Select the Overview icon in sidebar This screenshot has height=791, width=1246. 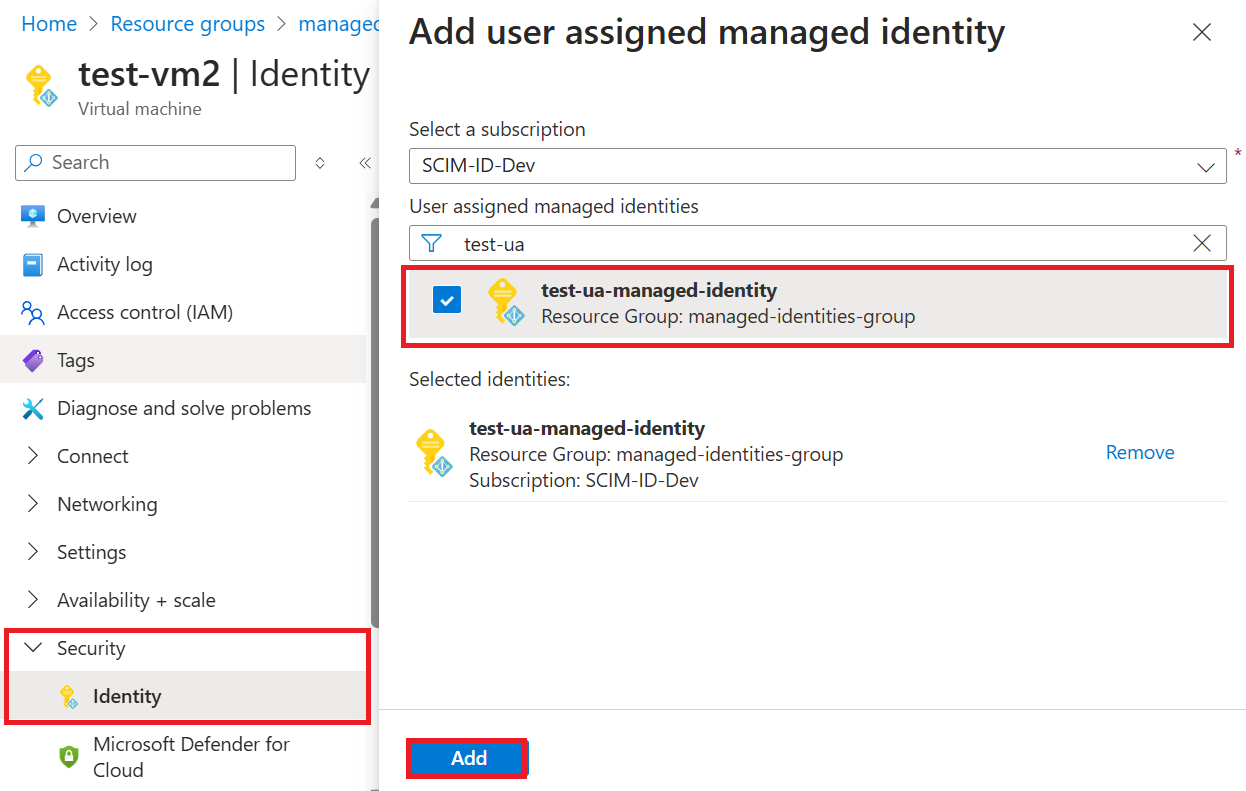pos(33,216)
